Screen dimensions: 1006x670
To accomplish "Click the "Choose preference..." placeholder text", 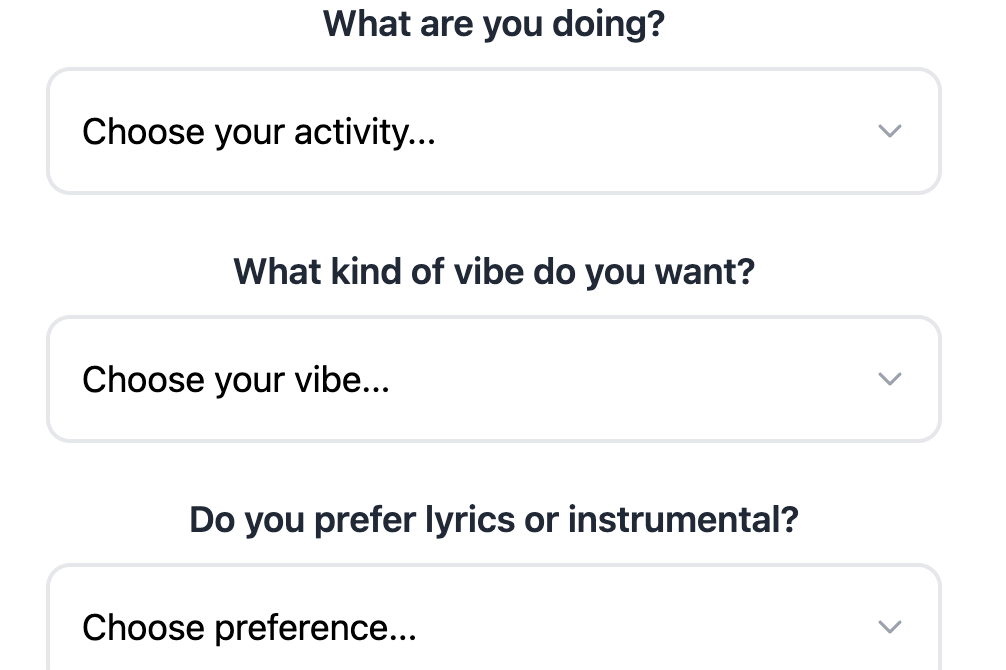I will (x=249, y=627).
